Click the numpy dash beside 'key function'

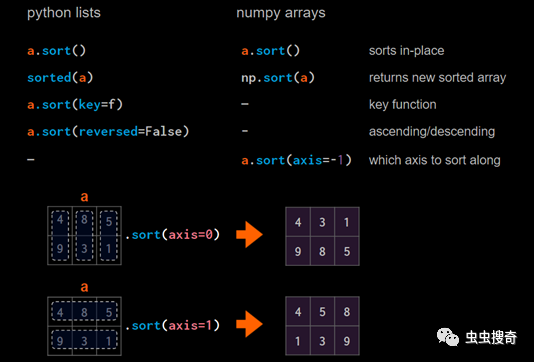(245, 104)
